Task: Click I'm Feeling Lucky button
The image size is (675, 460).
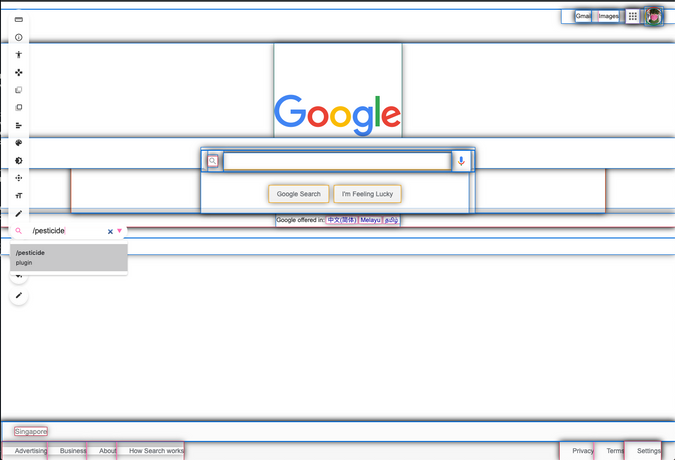Action: (367, 194)
